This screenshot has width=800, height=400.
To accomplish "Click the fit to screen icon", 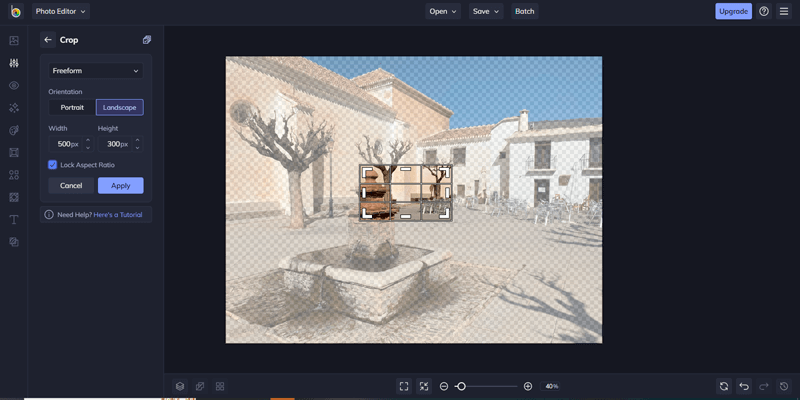I will point(404,386).
